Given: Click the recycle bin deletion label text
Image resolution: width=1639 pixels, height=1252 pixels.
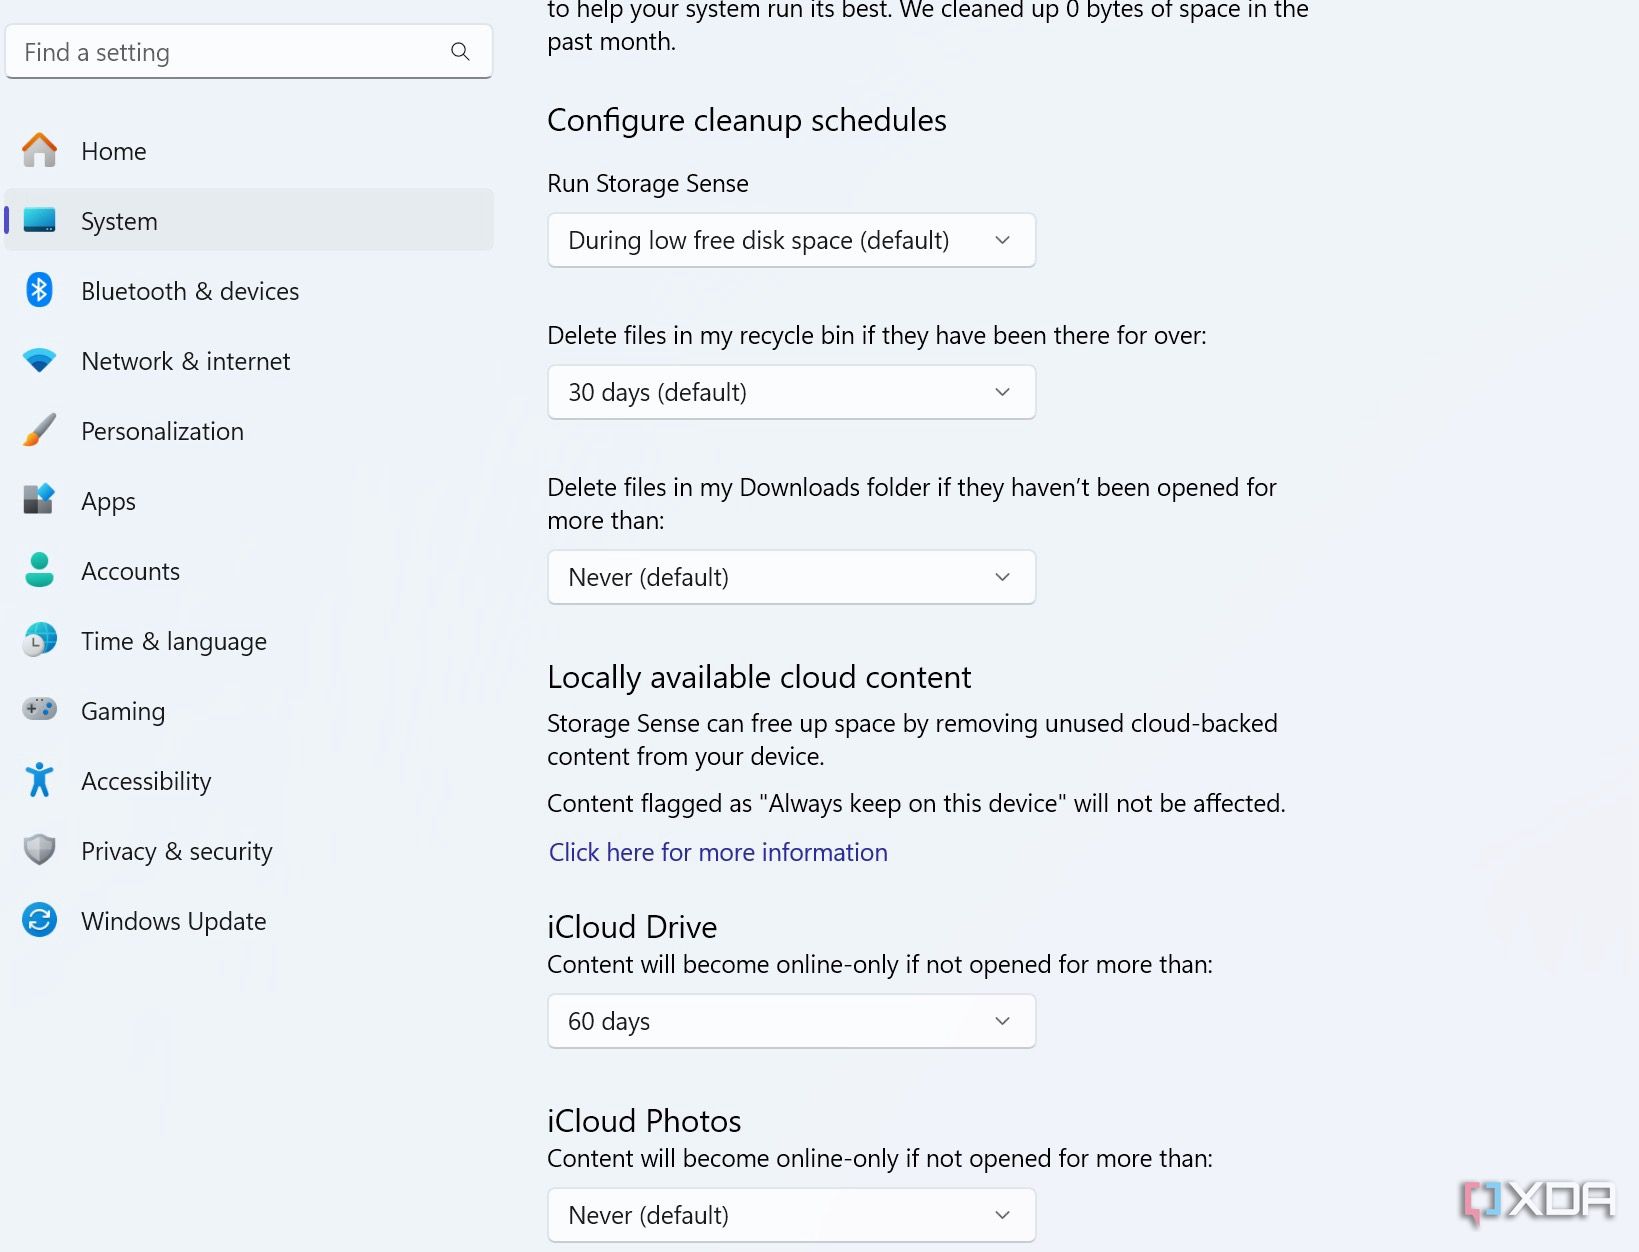Looking at the screenshot, I should (x=877, y=336).
